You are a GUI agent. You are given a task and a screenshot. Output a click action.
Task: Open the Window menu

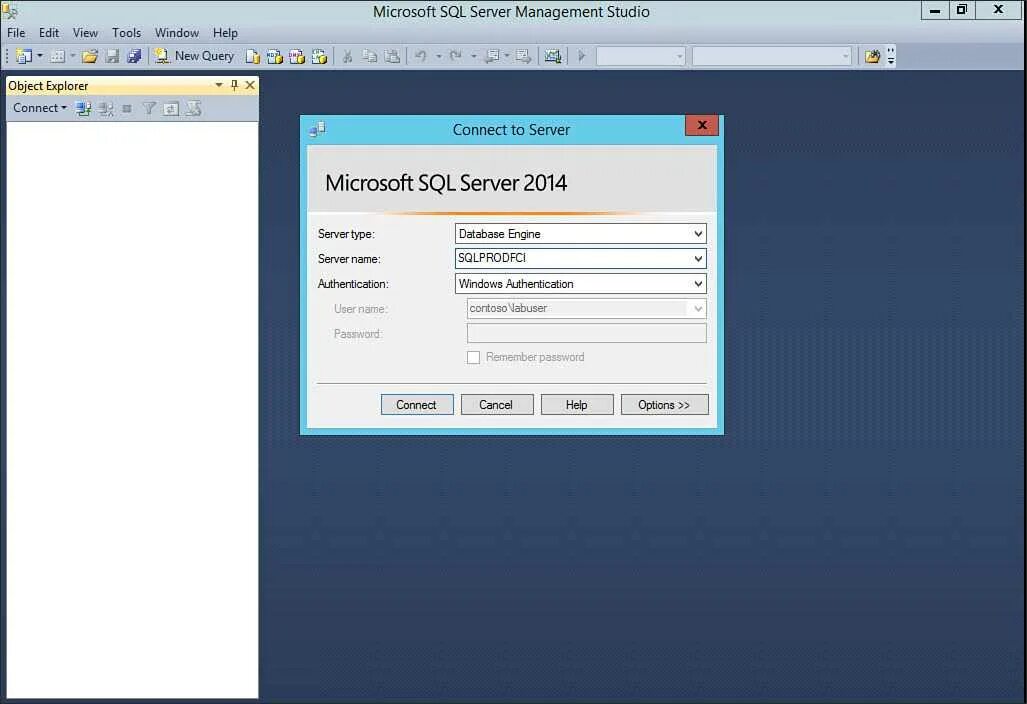tap(177, 33)
